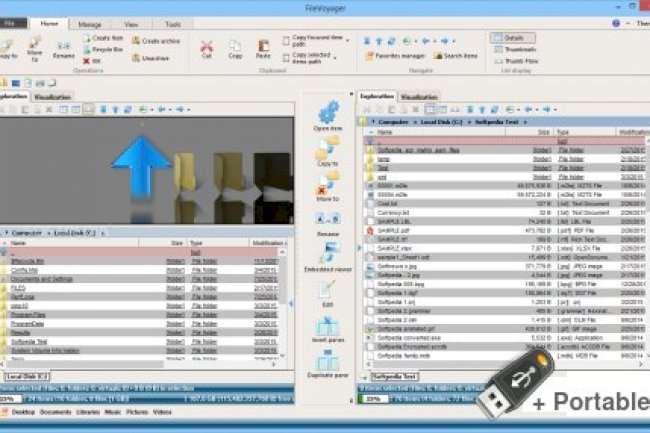The width and height of the screenshot is (650, 433).
Task: Open the Manage ribbon tab
Action: 89,22
